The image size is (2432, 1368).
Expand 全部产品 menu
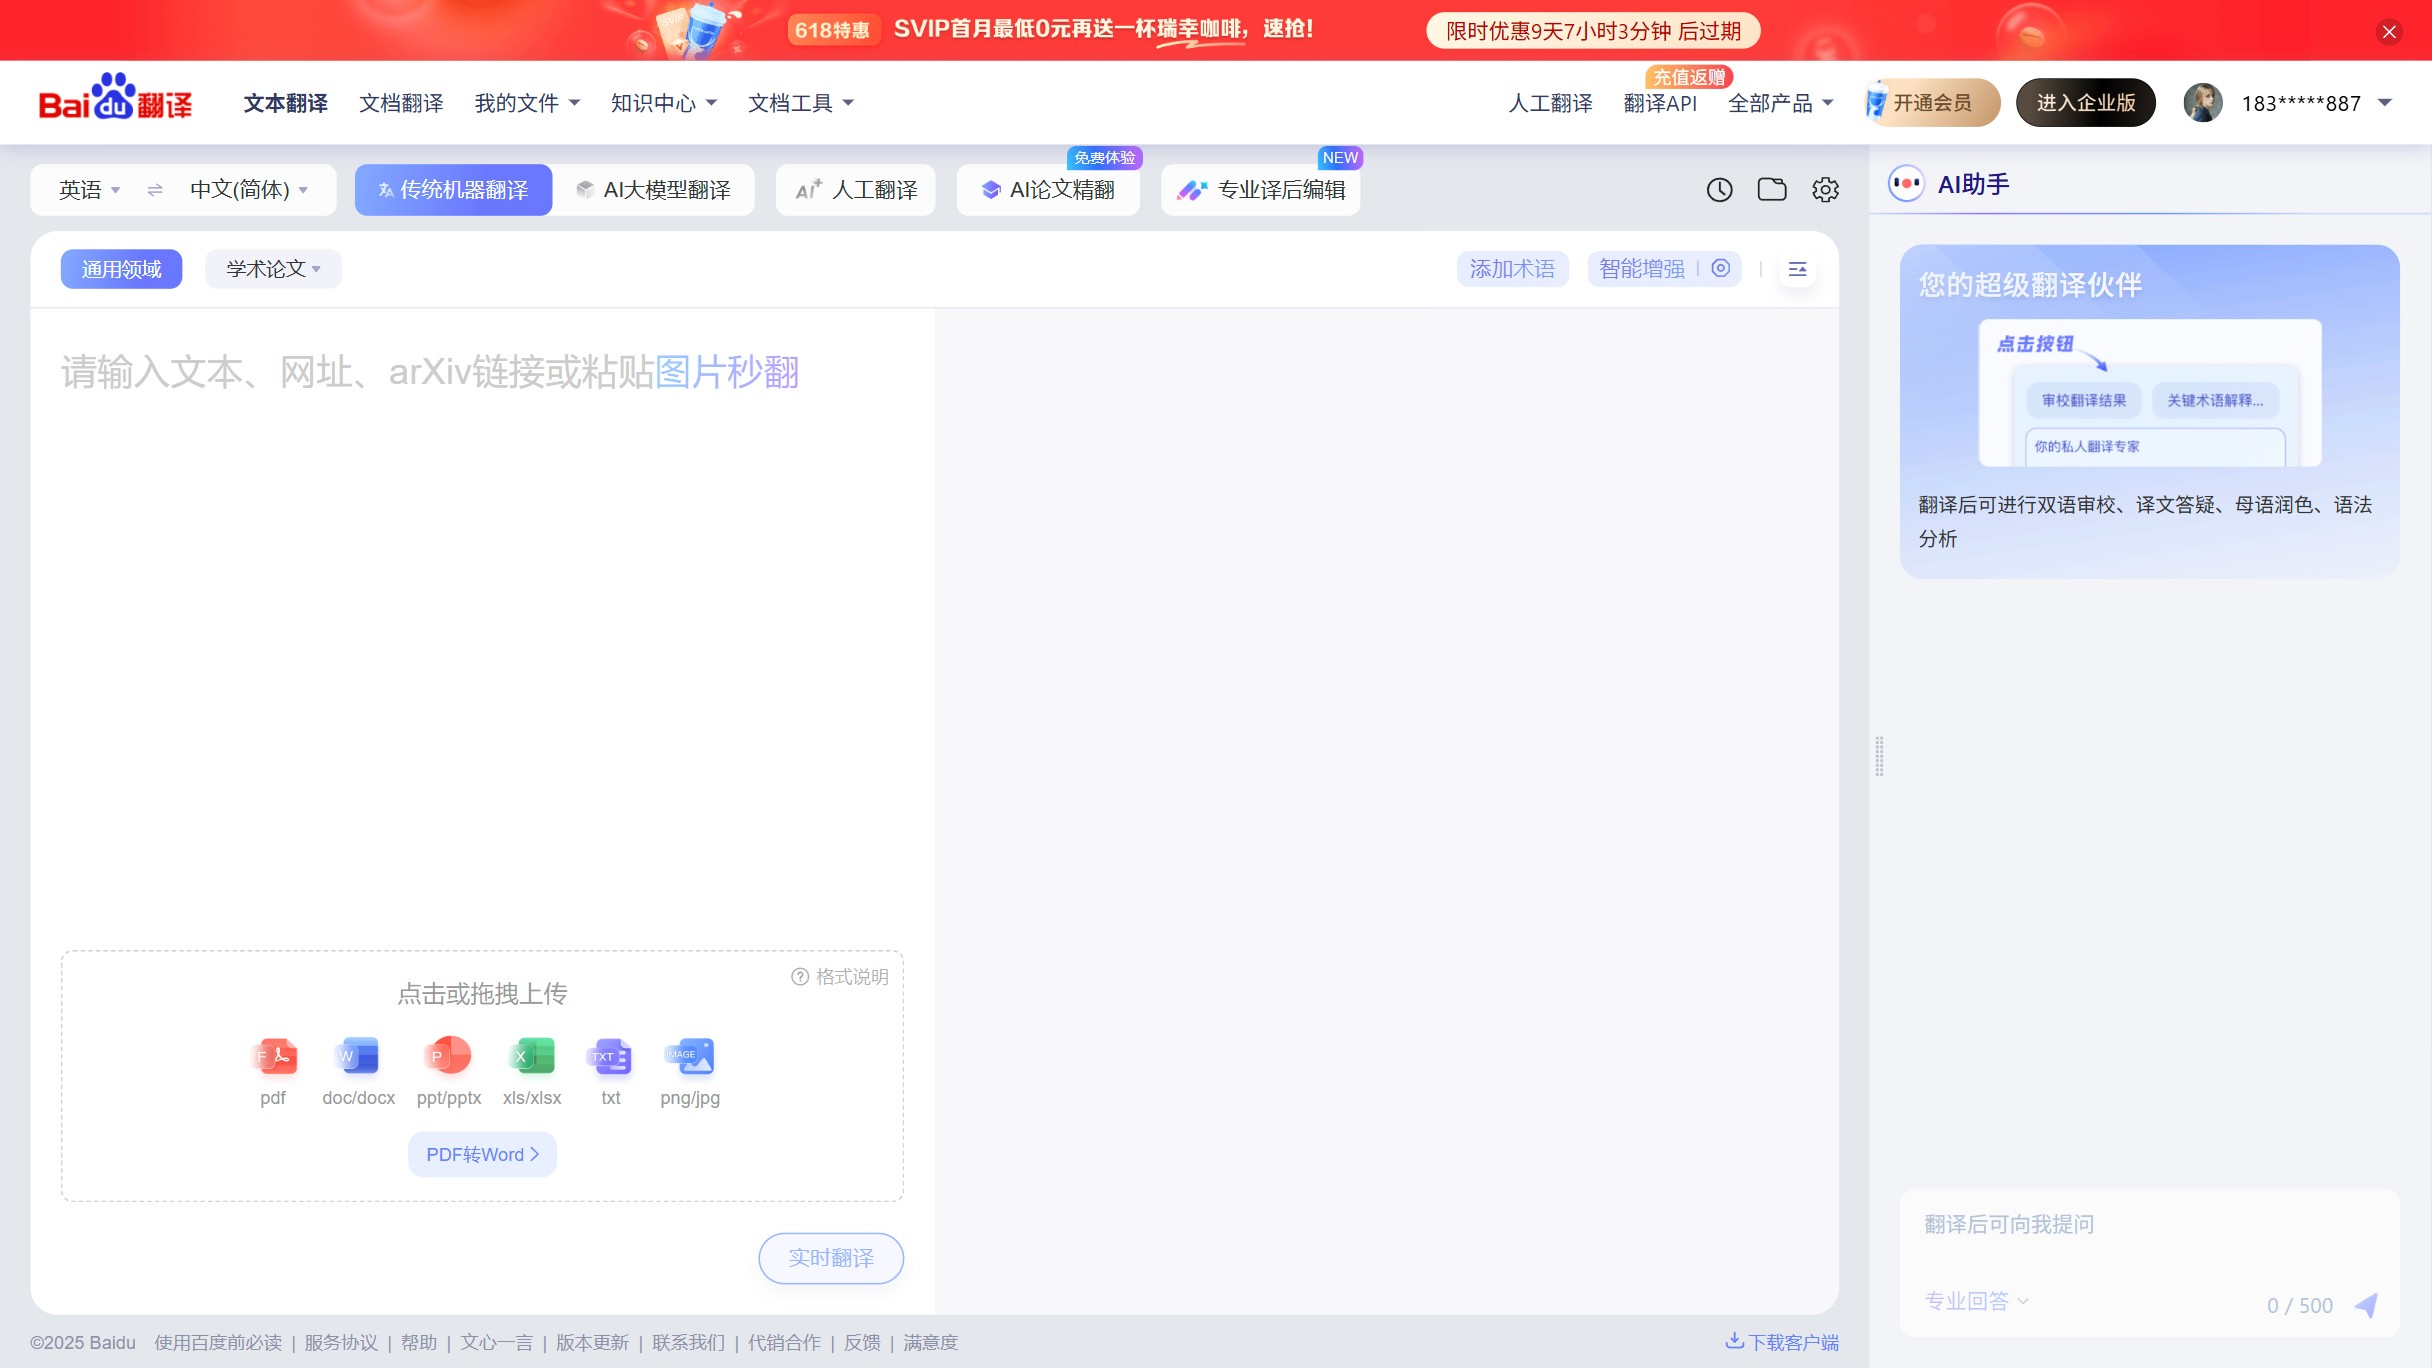pos(1780,103)
